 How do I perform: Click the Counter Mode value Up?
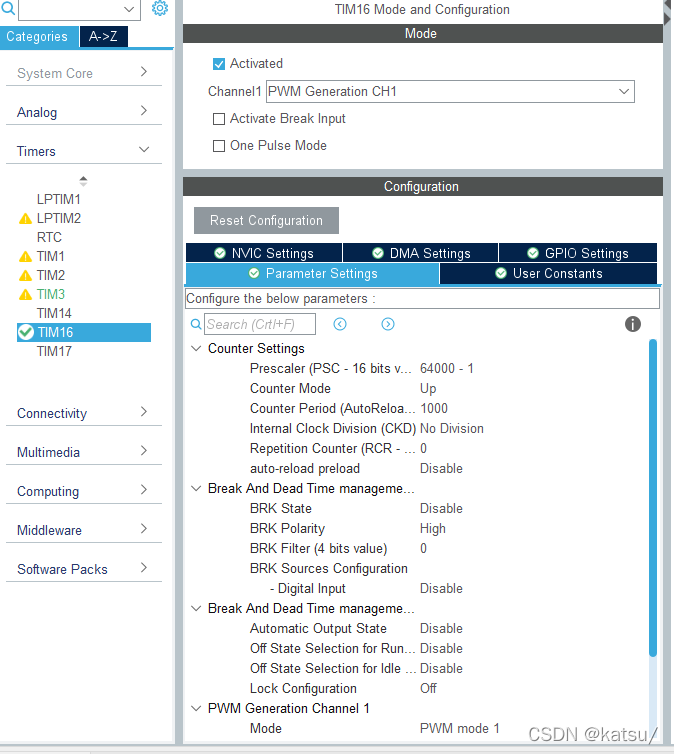pyautogui.click(x=428, y=389)
